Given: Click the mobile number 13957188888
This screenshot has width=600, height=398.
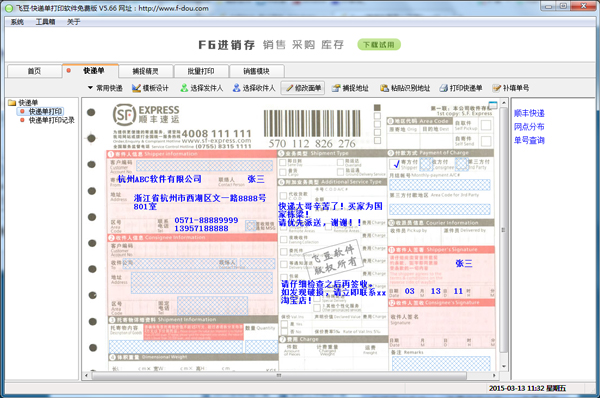Looking at the screenshot, I should click(201, 228).
